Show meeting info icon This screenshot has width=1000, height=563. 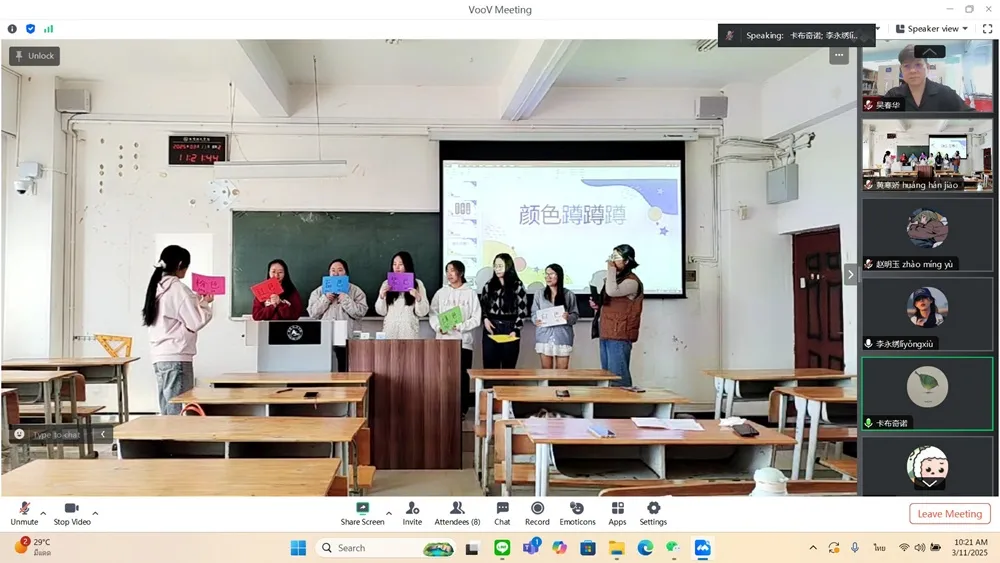pyautogui.click(x=12, y=29)
